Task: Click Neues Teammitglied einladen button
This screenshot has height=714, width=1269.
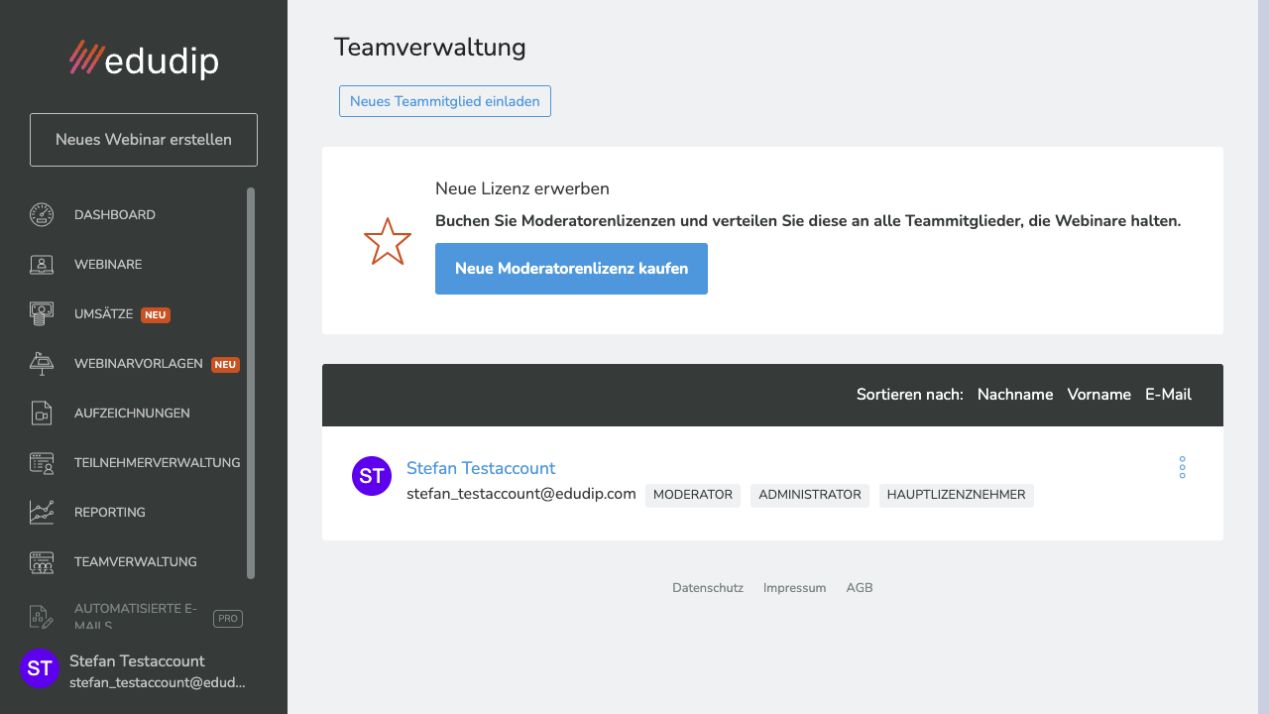Action: coord(445,101)
